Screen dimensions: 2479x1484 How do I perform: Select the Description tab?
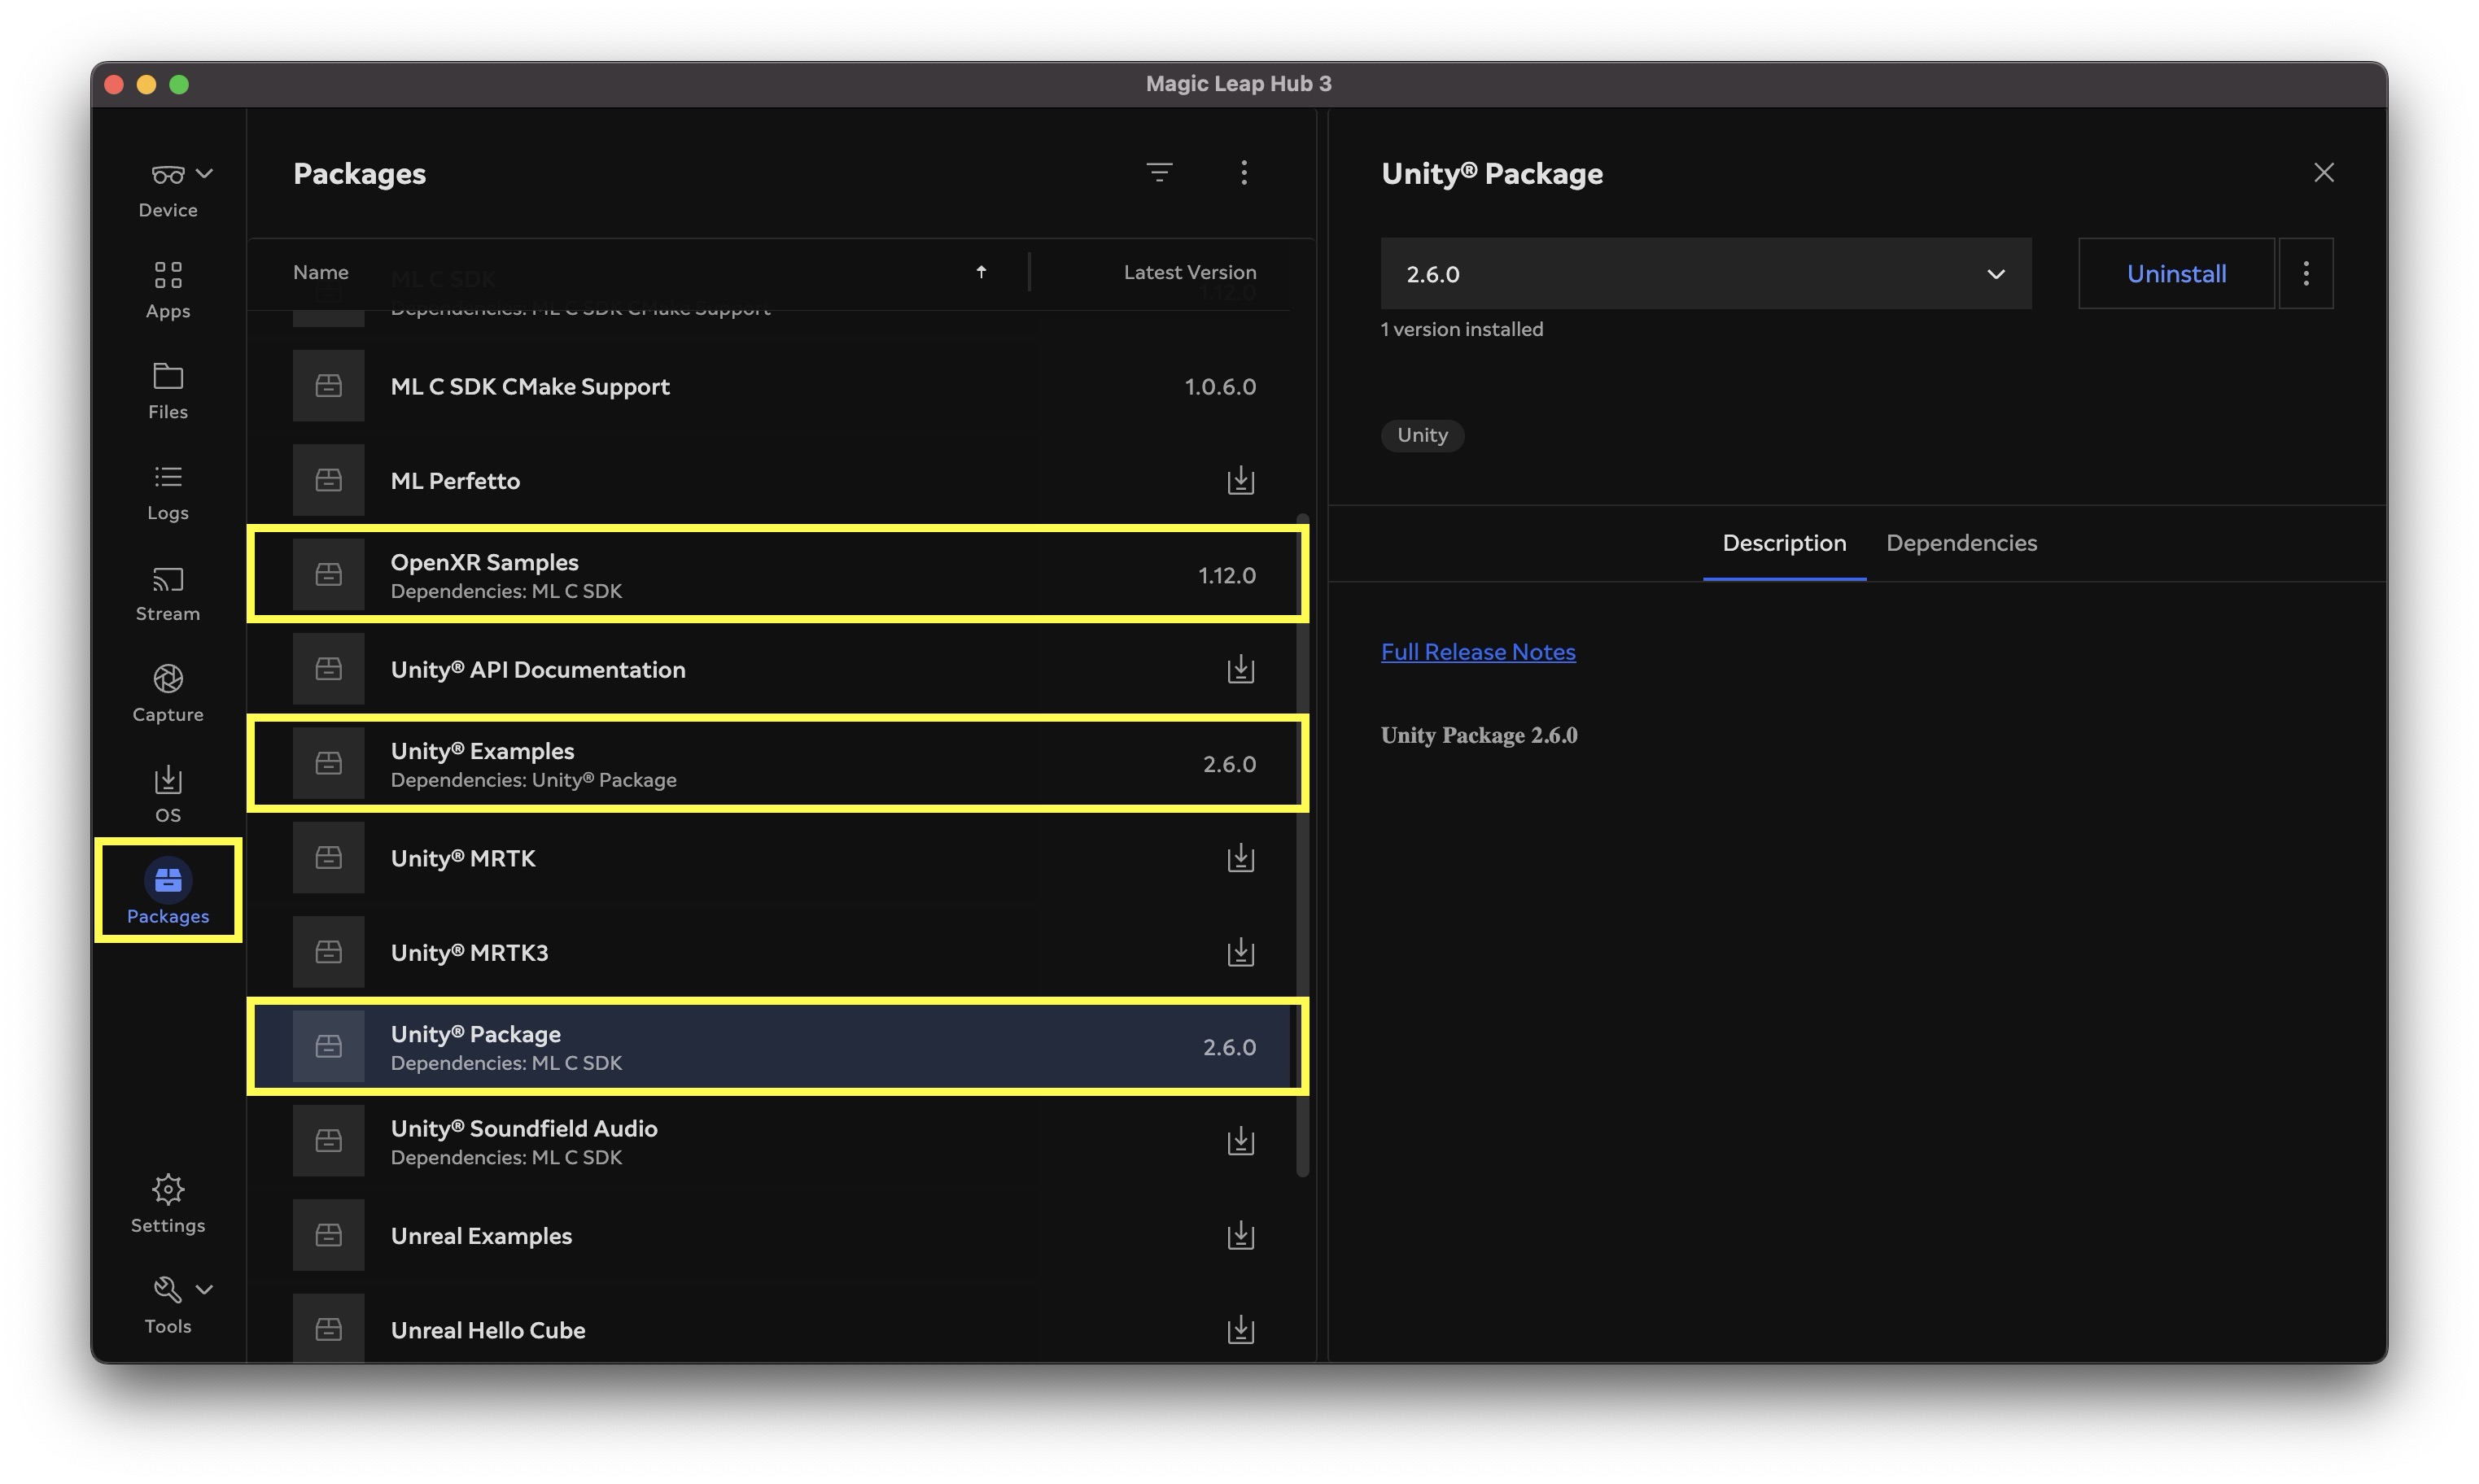click(x=1784, y=543)
